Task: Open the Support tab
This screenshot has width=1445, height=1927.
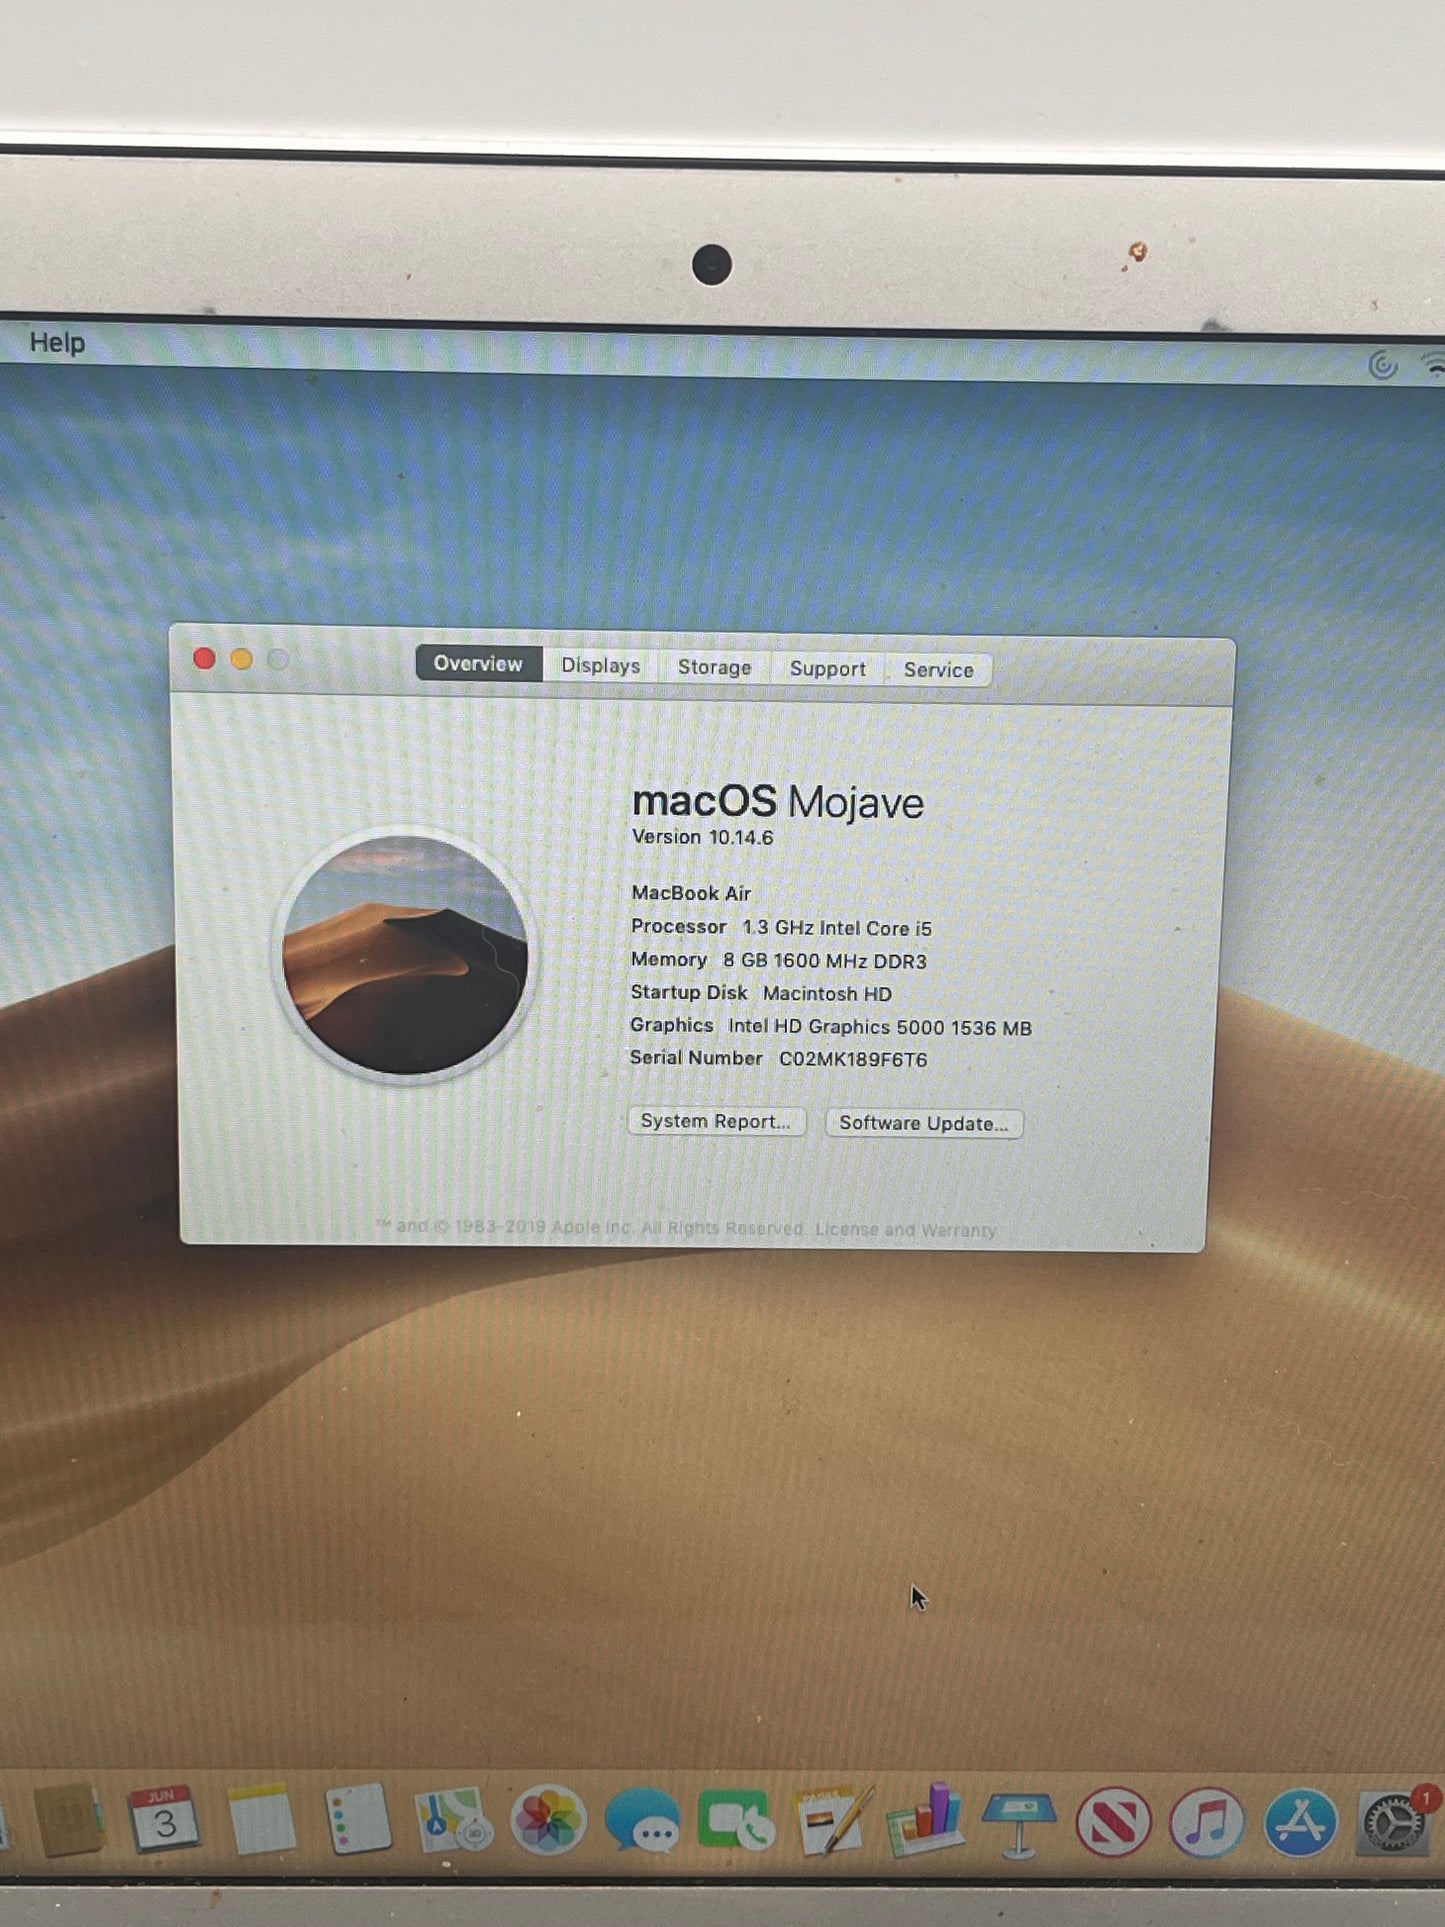Action: point(827,669)
